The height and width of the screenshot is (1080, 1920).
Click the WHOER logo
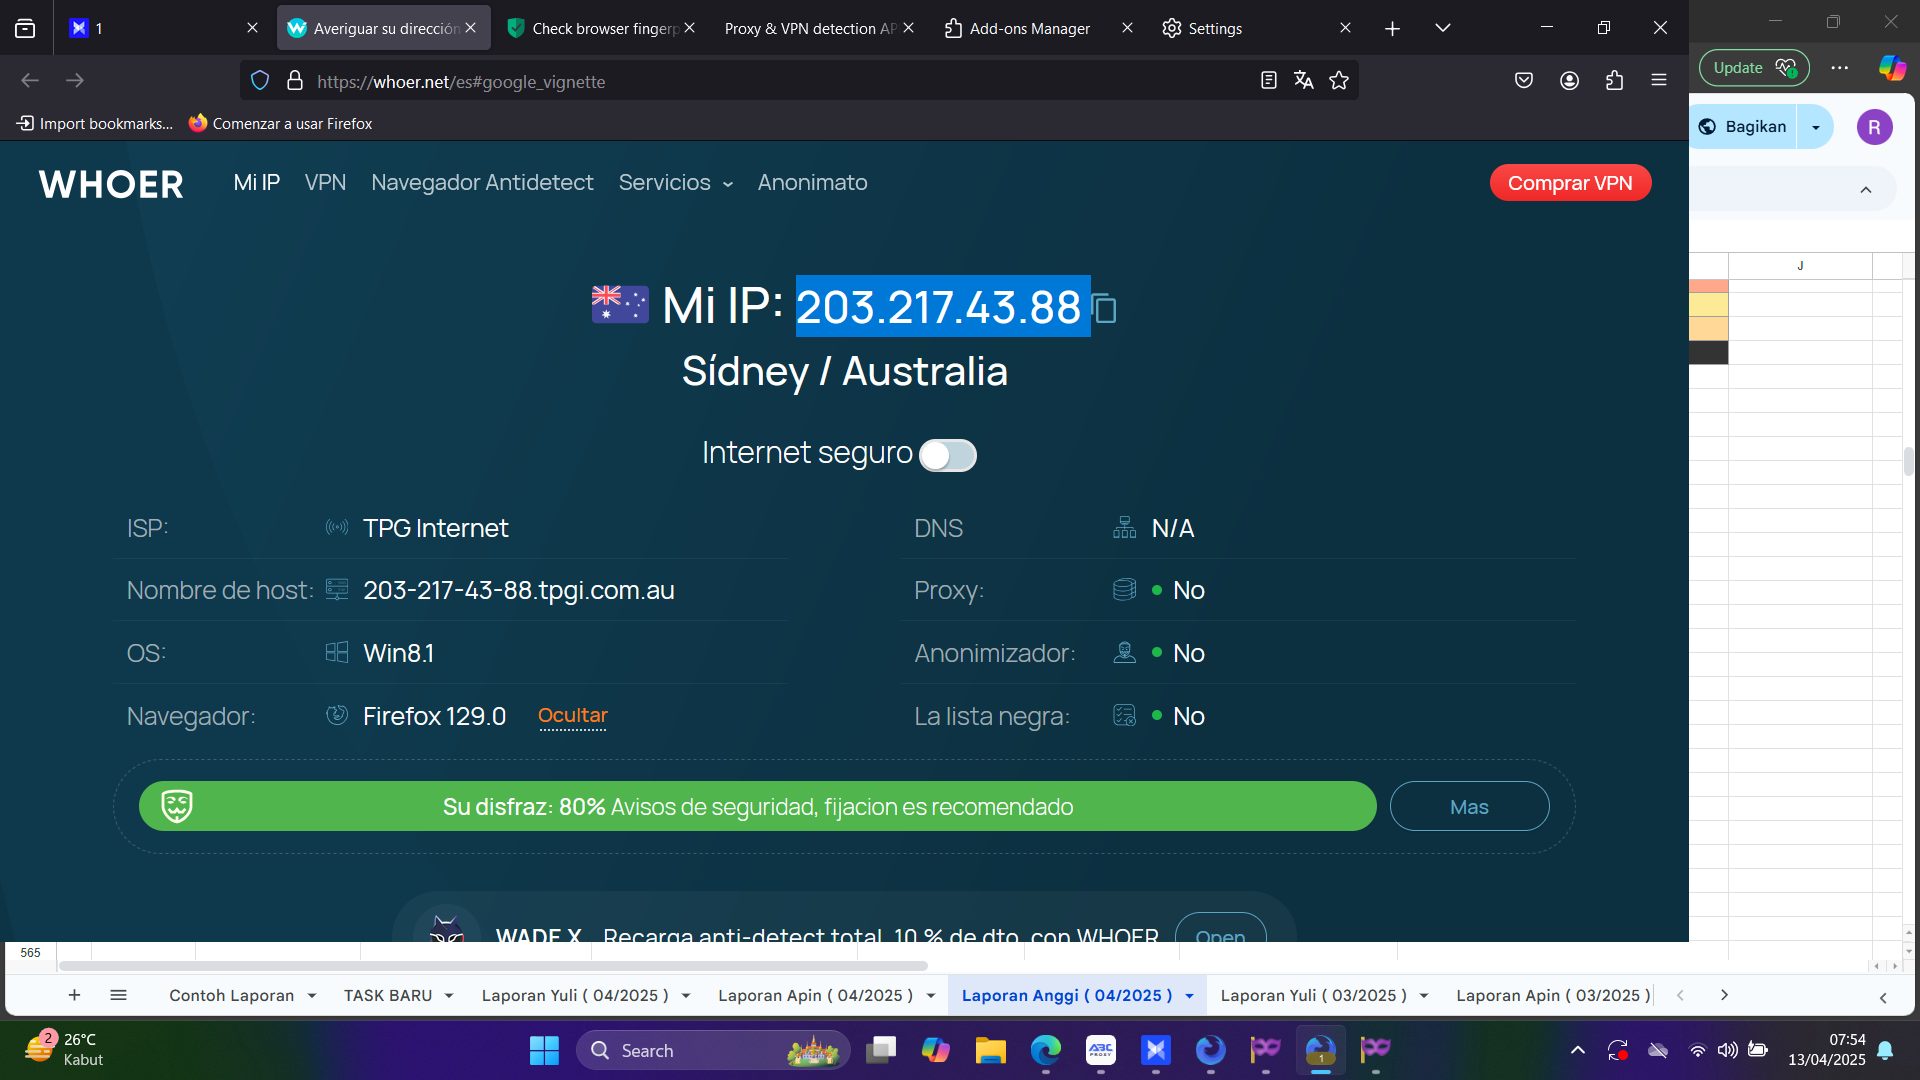pos(111,184)
